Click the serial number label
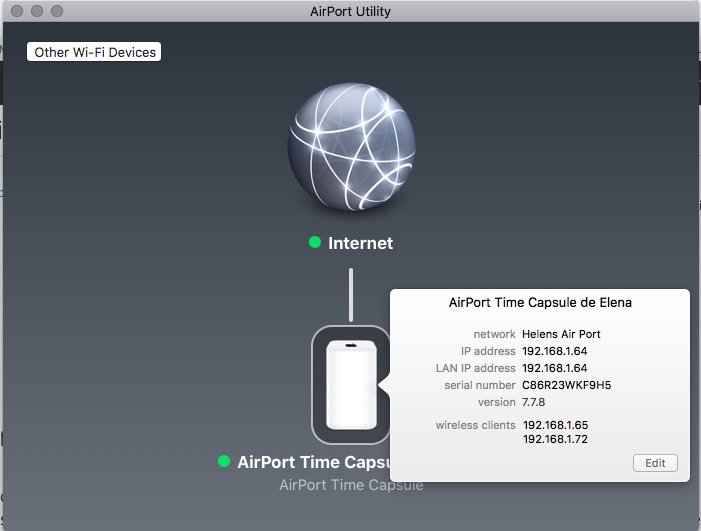Screen dimensions: 701x531 (480, 385)
